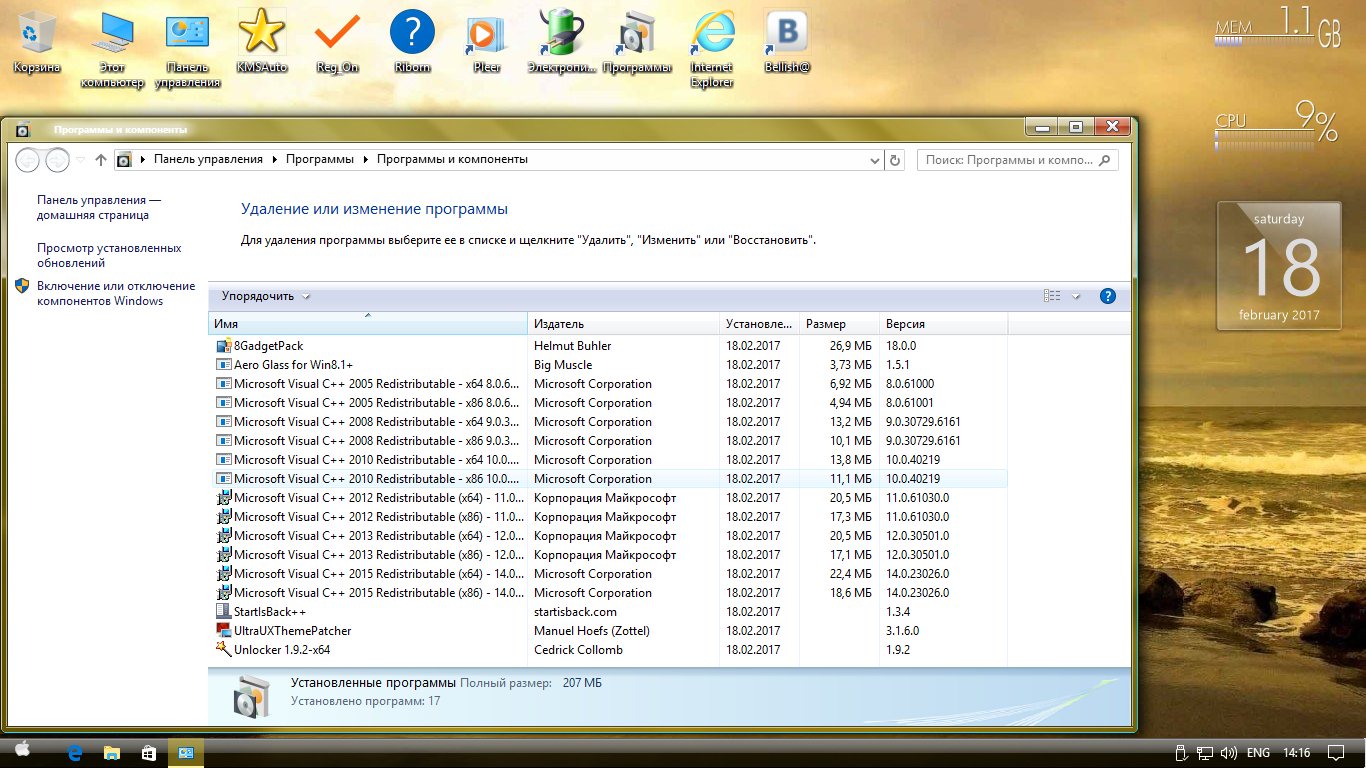Sort by Версия column header
This screenshot has height=768, width=1366.
943,324
